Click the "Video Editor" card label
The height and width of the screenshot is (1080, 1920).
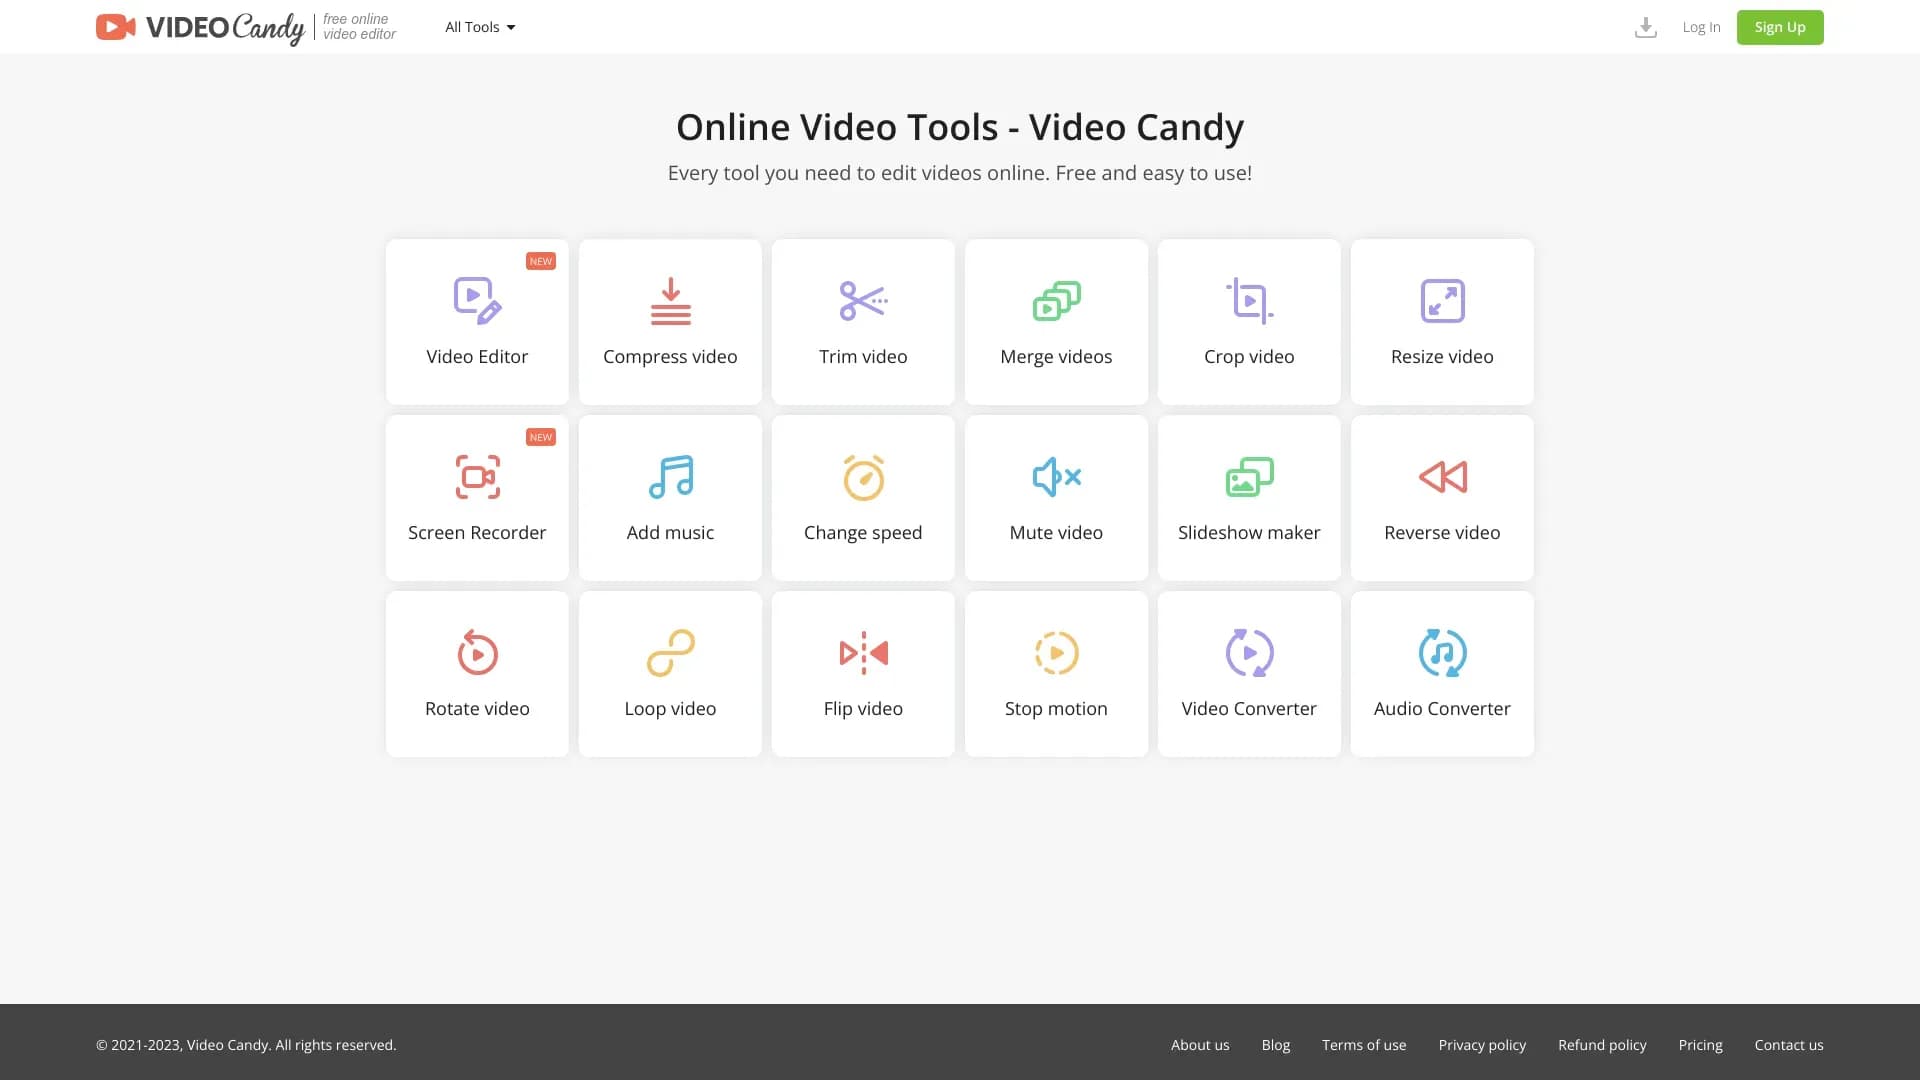pyautogui.click(x=477, y=357)
